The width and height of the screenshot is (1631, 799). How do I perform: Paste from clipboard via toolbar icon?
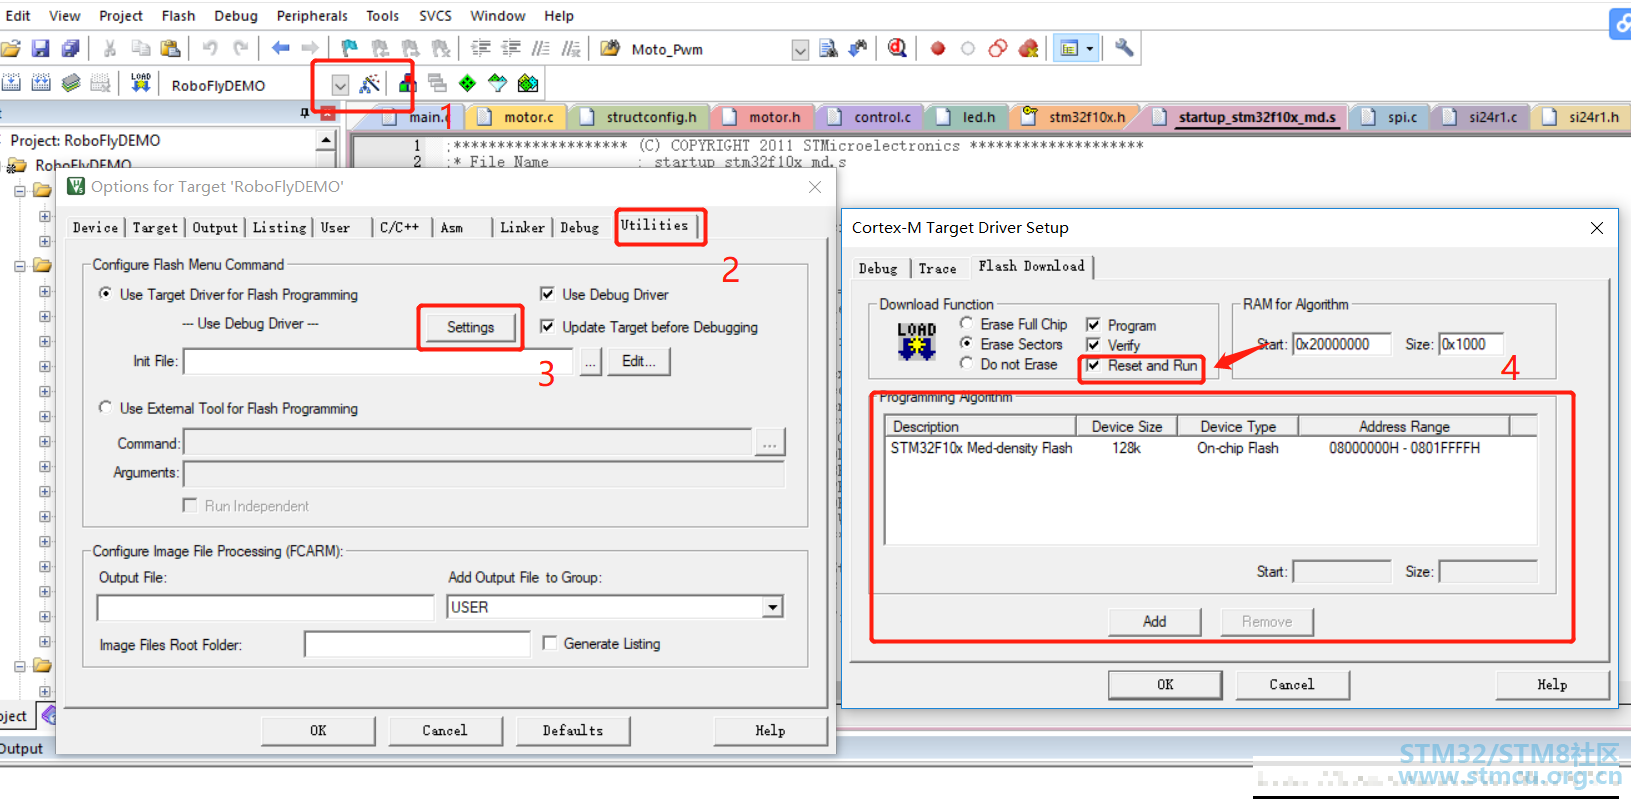point(171,48)
